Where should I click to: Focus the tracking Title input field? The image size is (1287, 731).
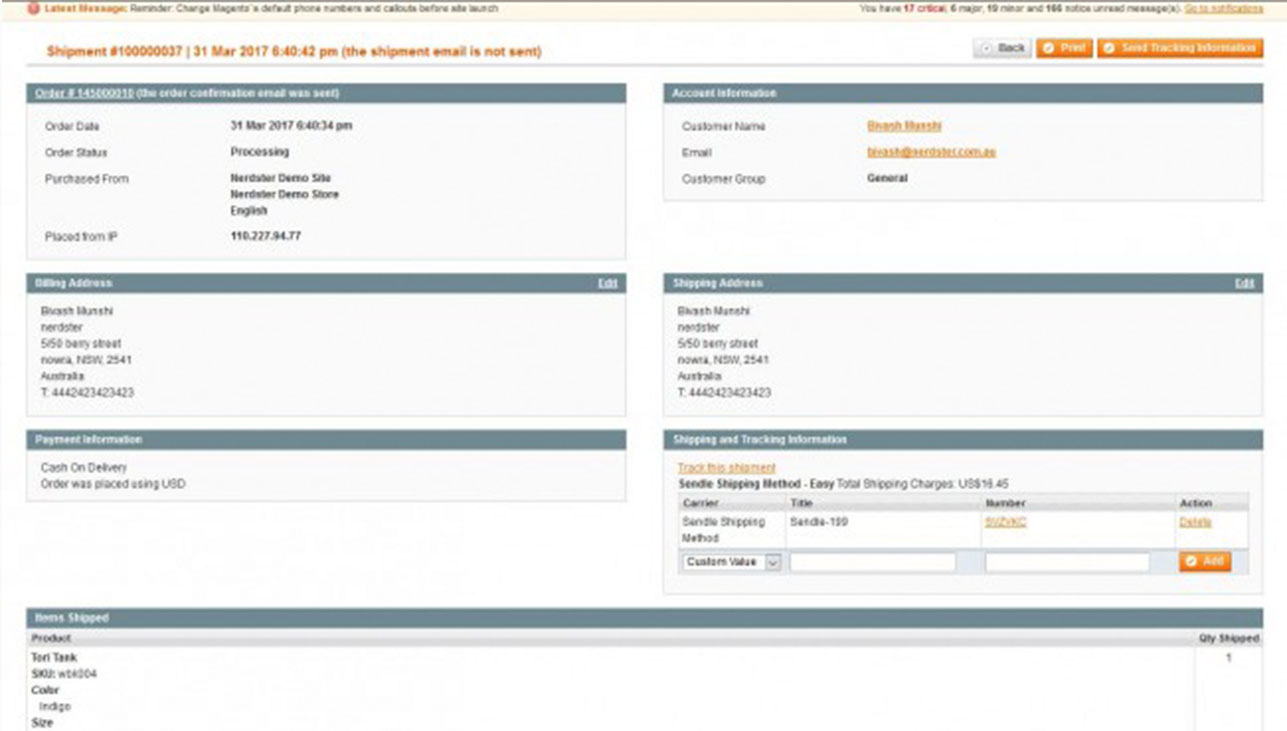point(872,563)
